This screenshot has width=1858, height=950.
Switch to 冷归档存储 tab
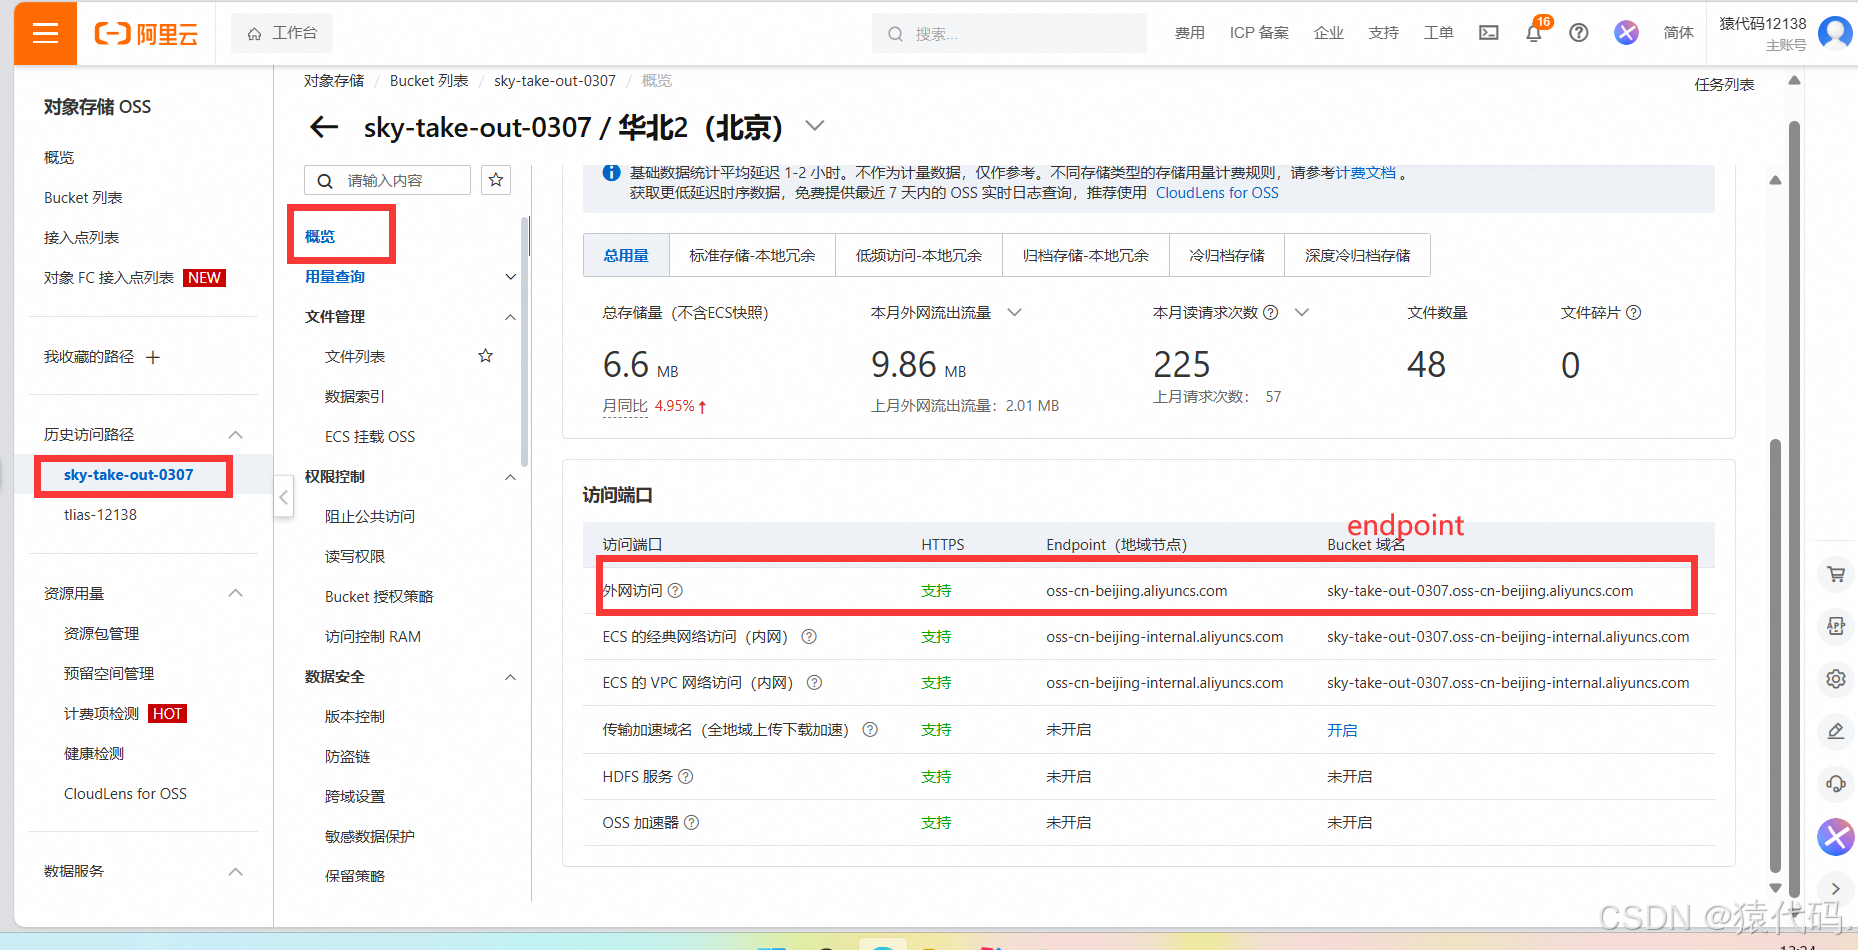pyautogui.click(x=1227, y=255)
